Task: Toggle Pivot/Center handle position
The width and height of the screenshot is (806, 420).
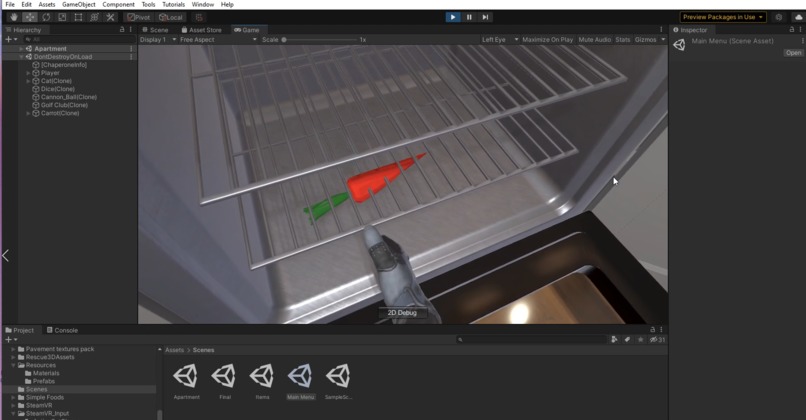Action: pyautogui.click(x=139, y=17)
